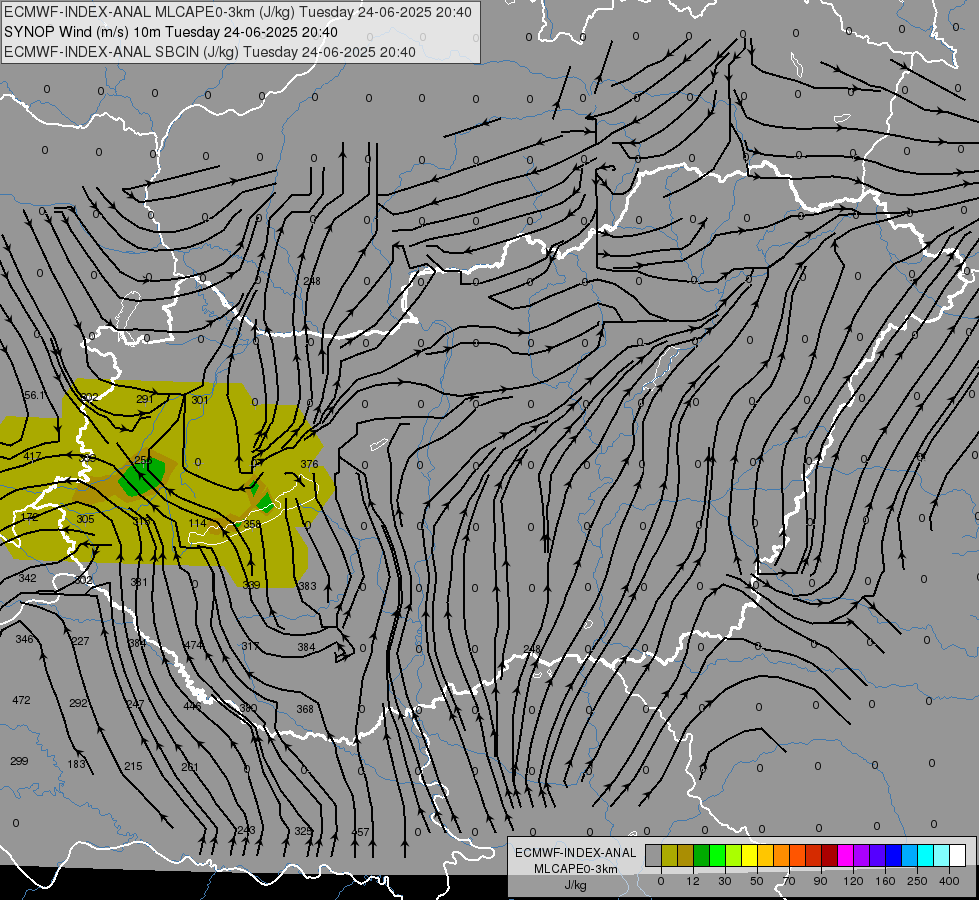Click the map value 299
979x900 pixels.
coord(19,761)
